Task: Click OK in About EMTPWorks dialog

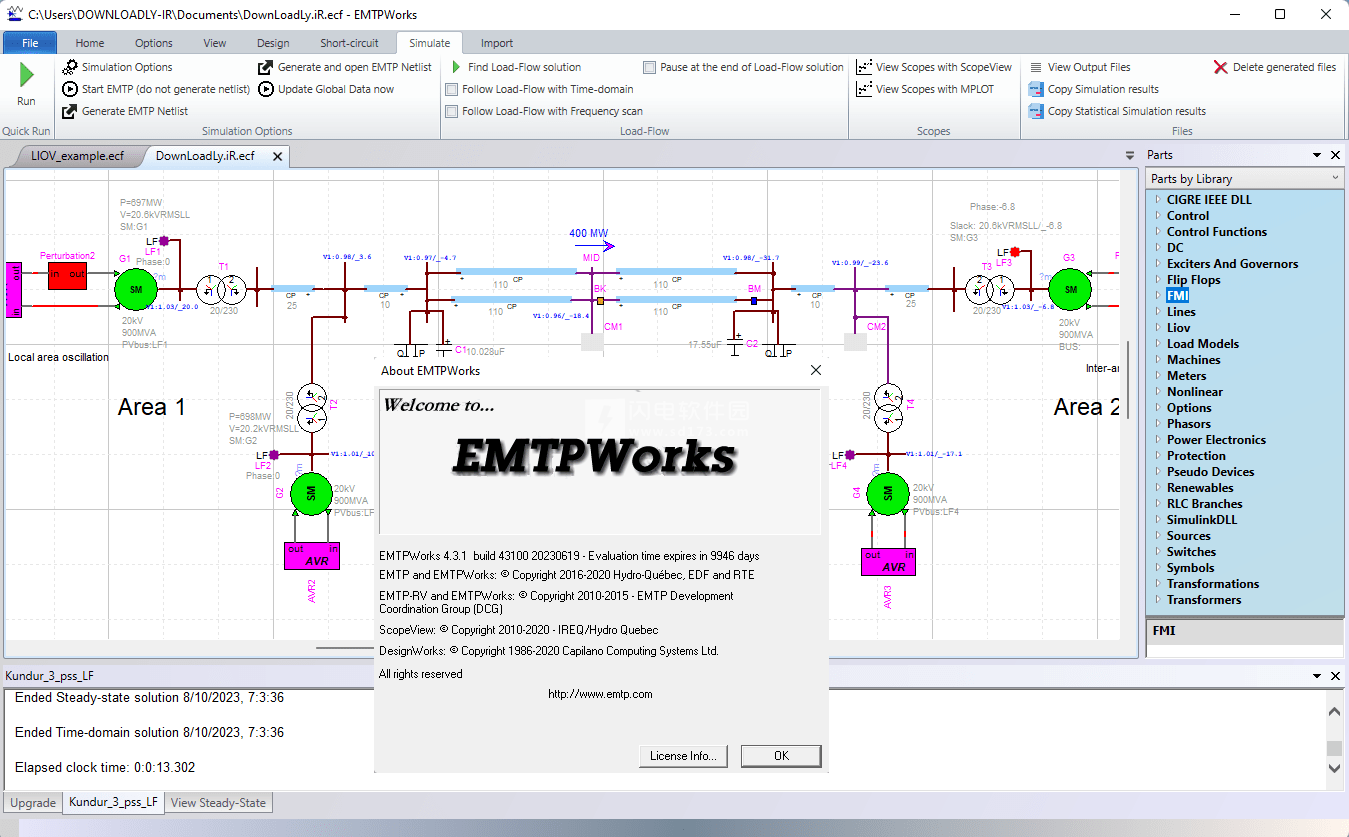Action: pyautogui.click(x=781, y=756)
